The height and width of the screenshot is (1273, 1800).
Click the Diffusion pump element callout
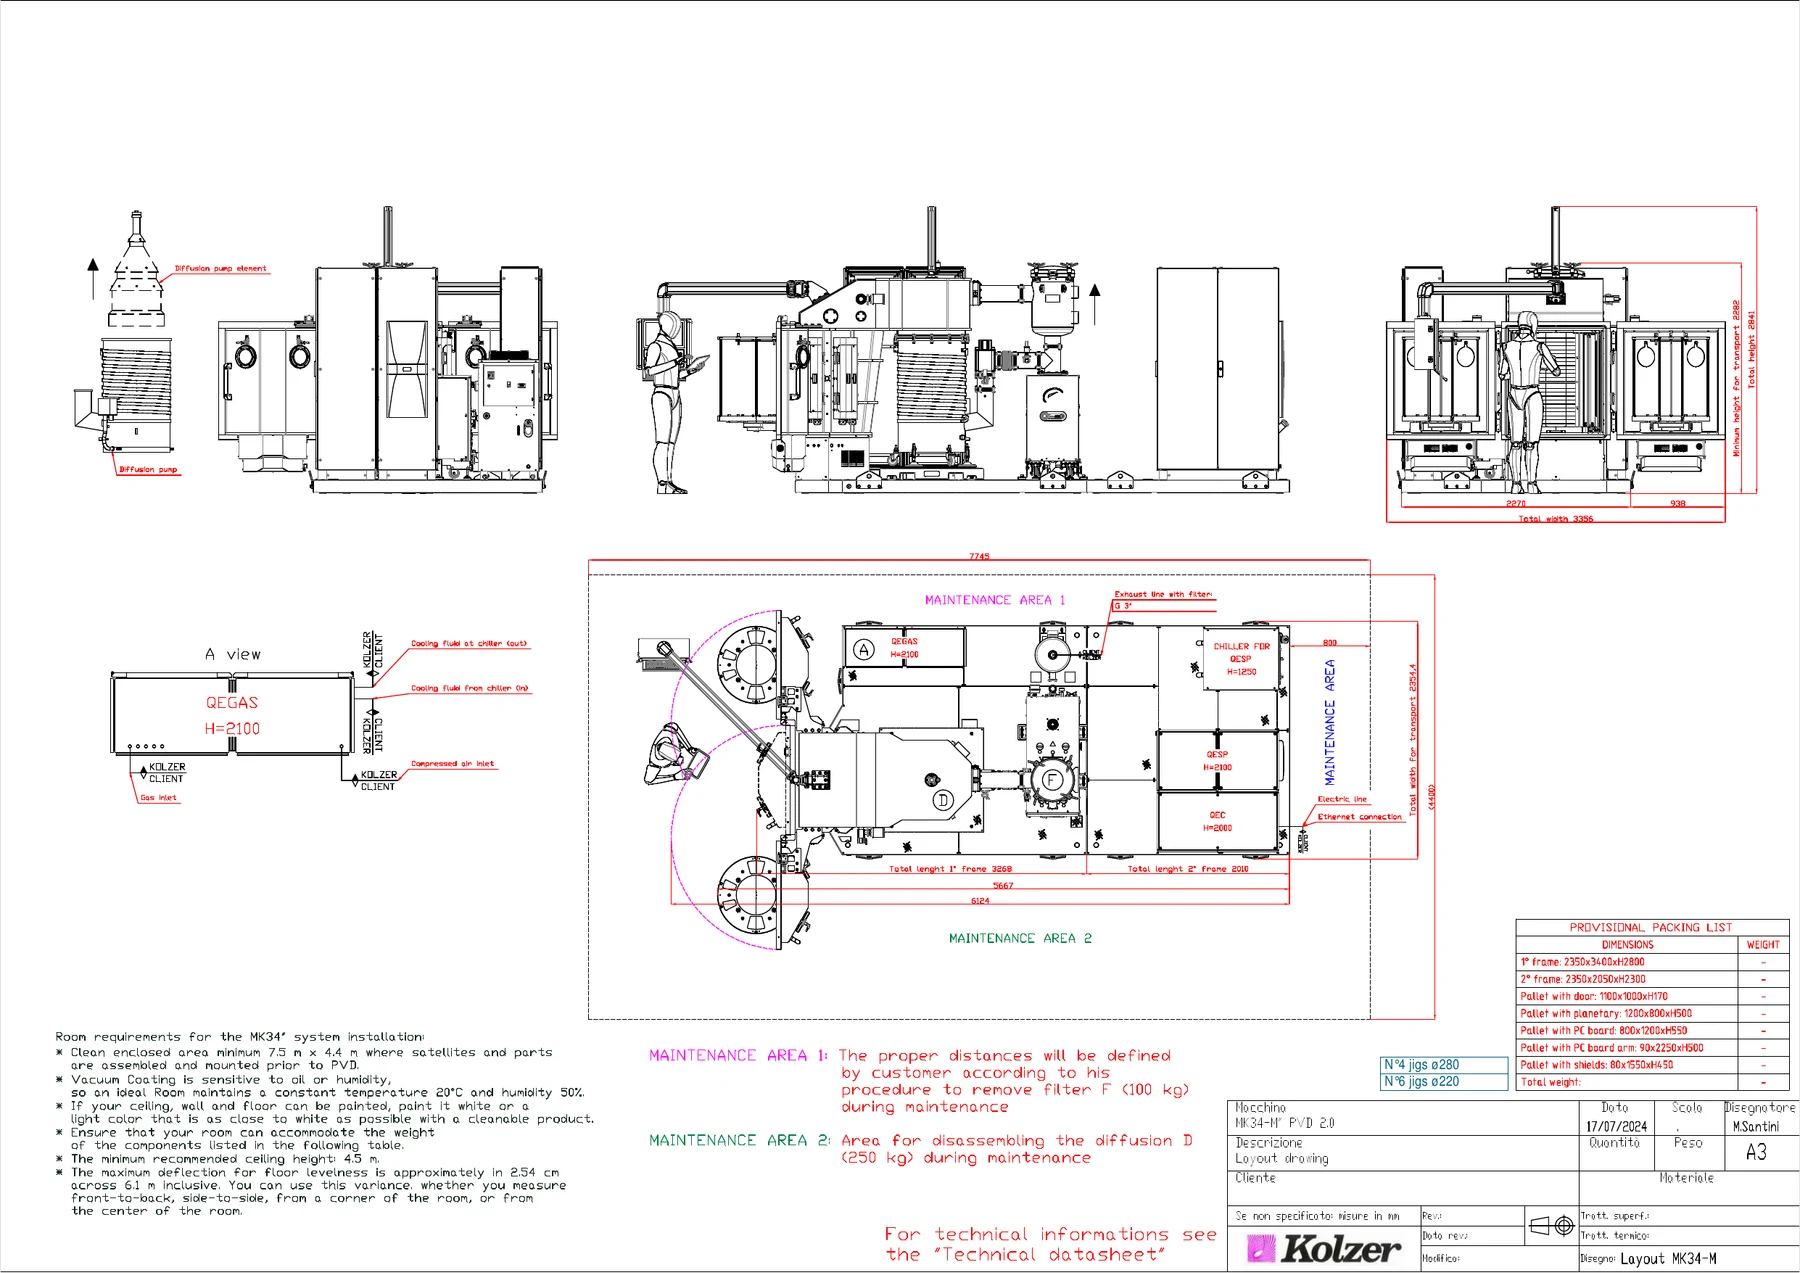coord(221,268)
